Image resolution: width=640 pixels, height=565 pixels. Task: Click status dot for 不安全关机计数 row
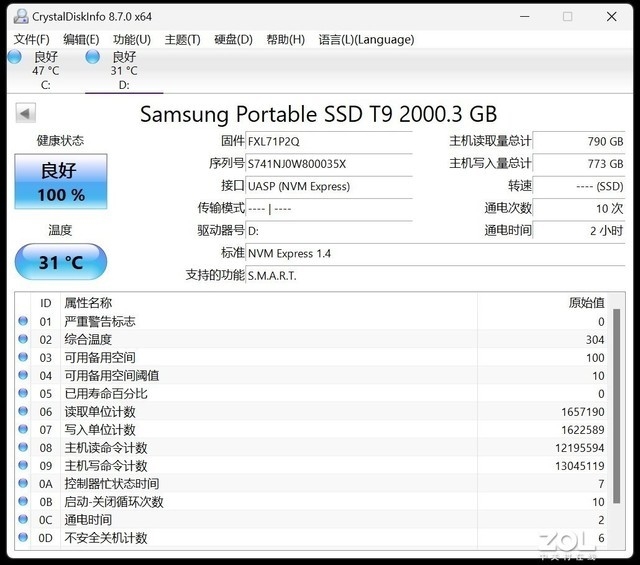(x=24, y=538)
